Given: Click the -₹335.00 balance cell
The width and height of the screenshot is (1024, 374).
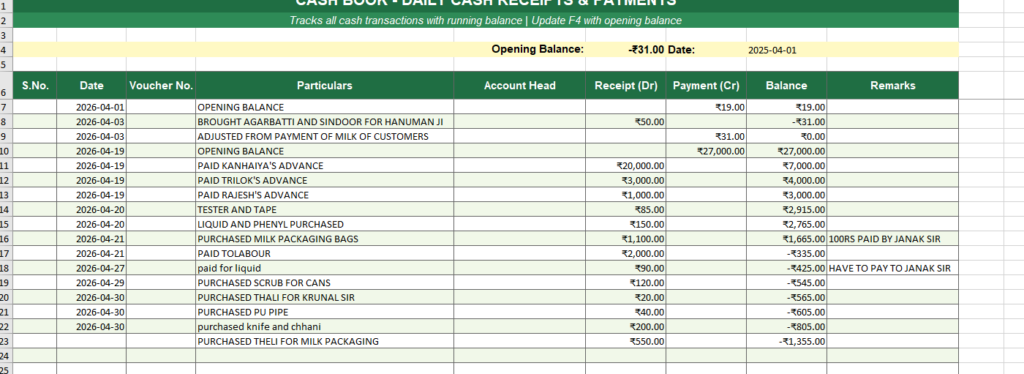Looking at the screenshot, I should pyautogui.click(x=786, y=253).
